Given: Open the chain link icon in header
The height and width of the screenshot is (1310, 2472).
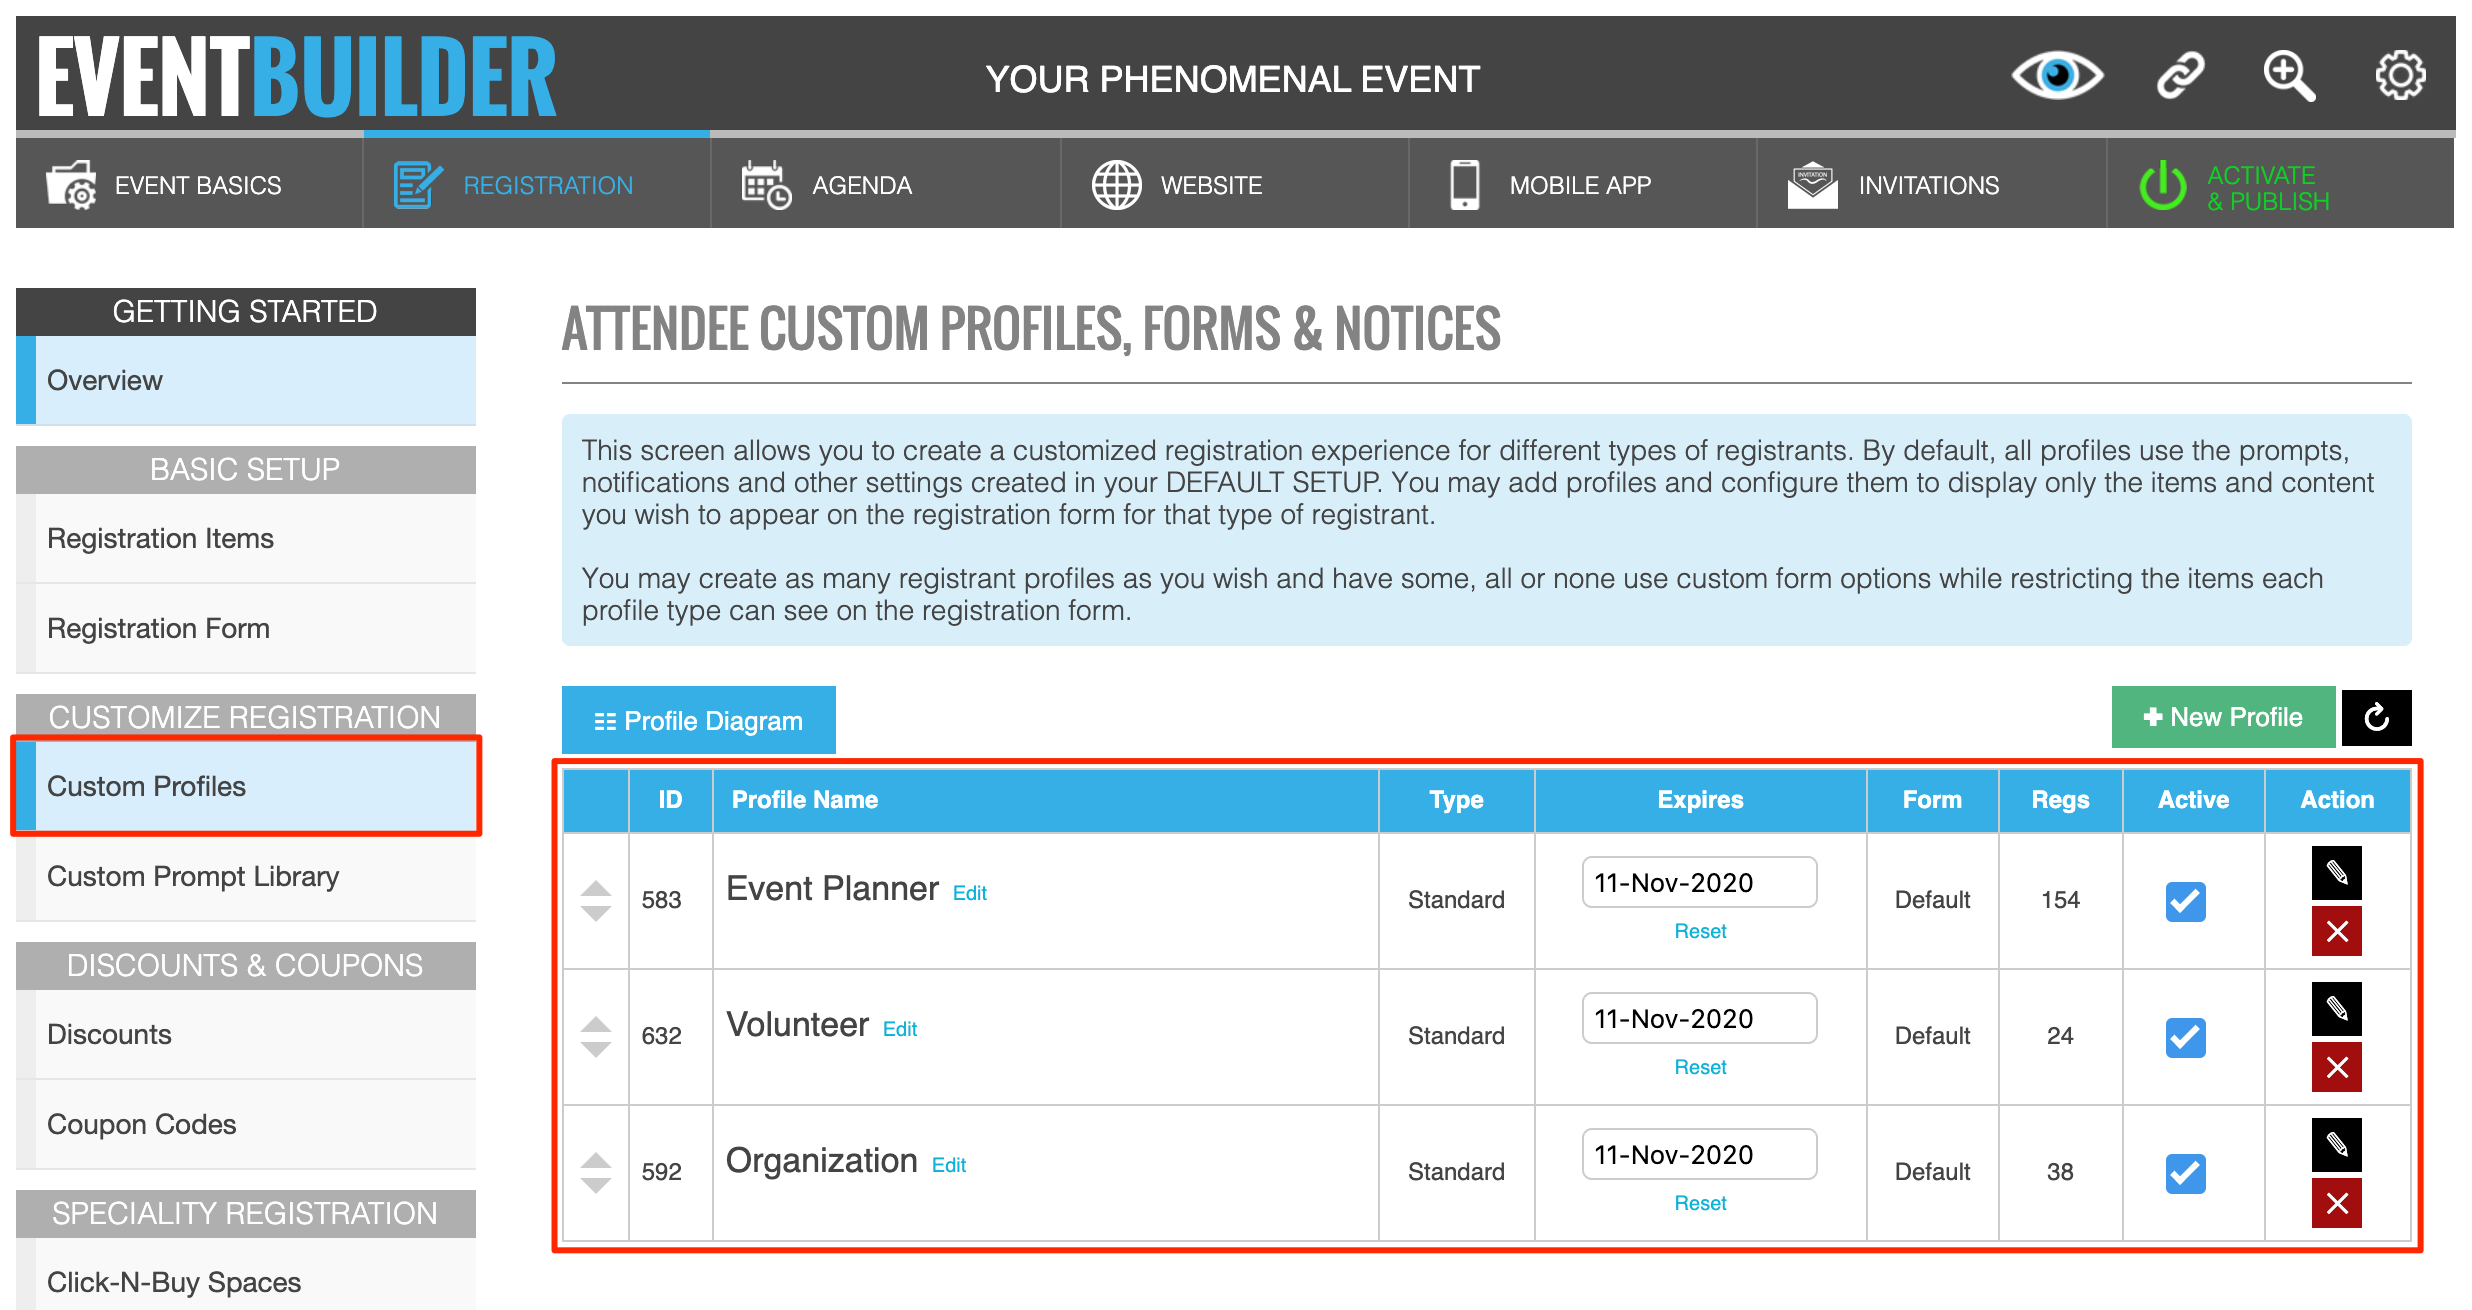Looking at the screenshot, I should [2180, 76].
